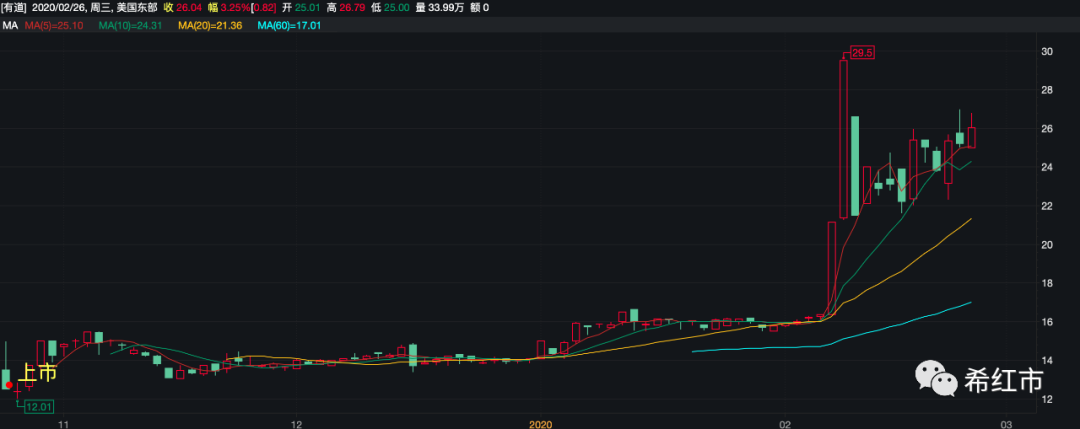The height and width of the screenshot is (429, 1080).
Task: Click the 30 value on the price axis
Action: (x=1046, y=51)
